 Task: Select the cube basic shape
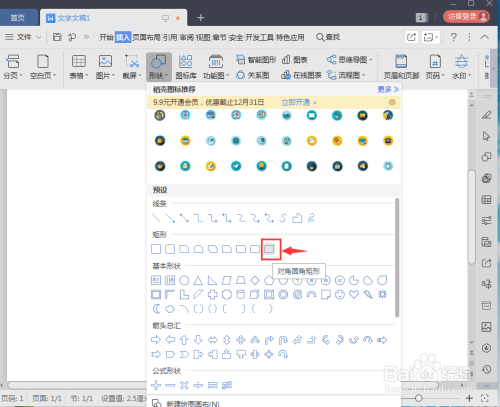click(255, 294)
